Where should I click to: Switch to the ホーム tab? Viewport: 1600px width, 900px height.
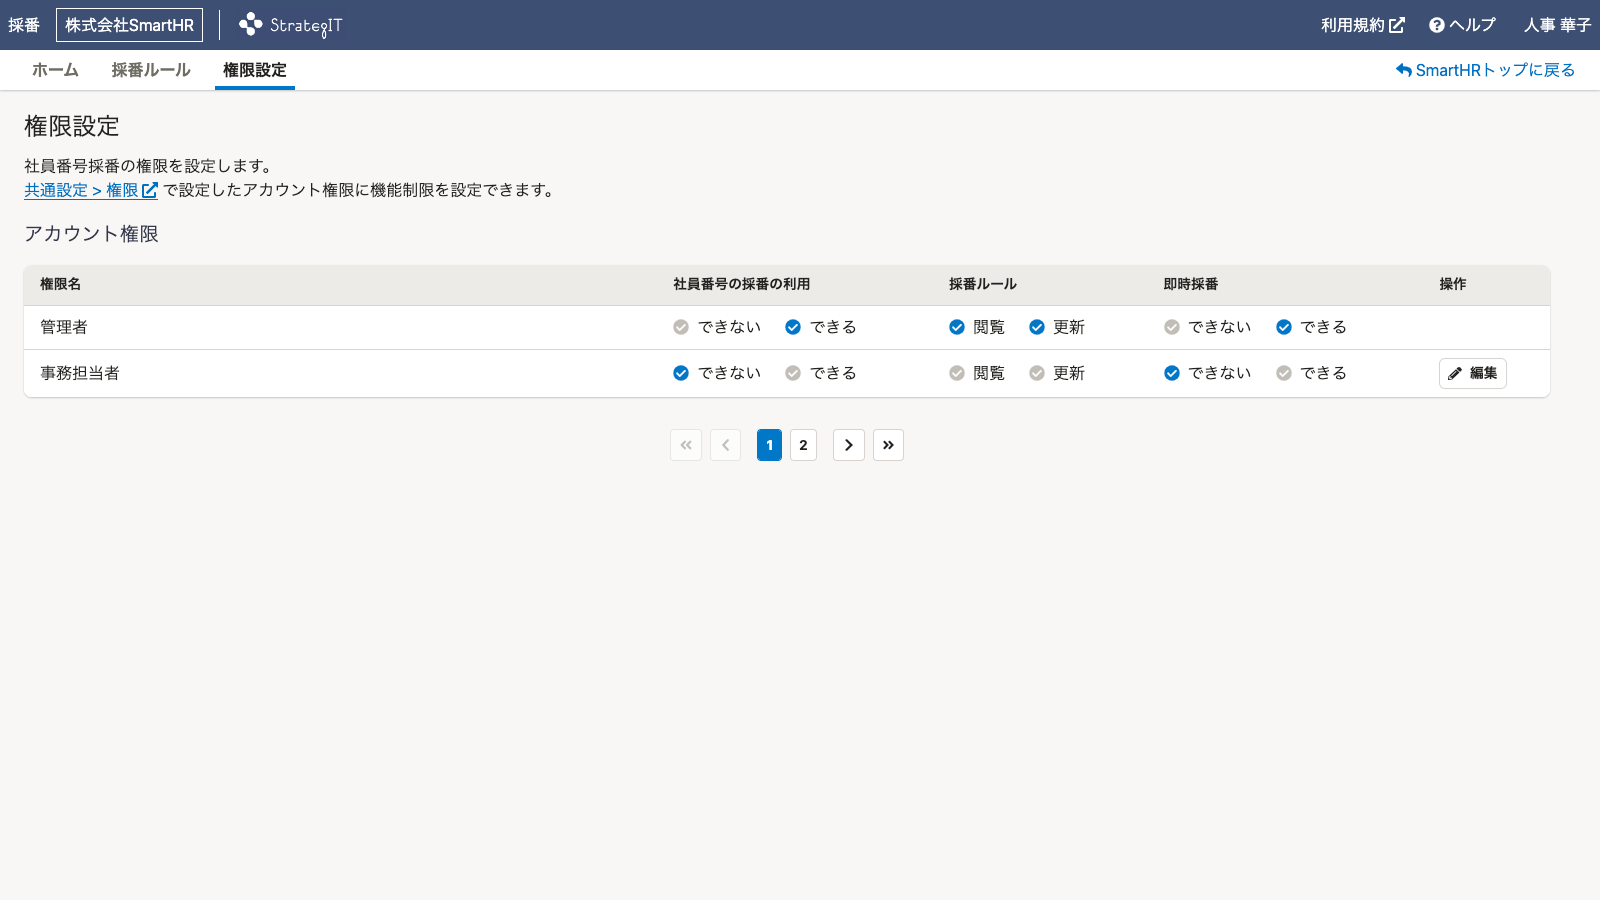click(x=55, y=70)
